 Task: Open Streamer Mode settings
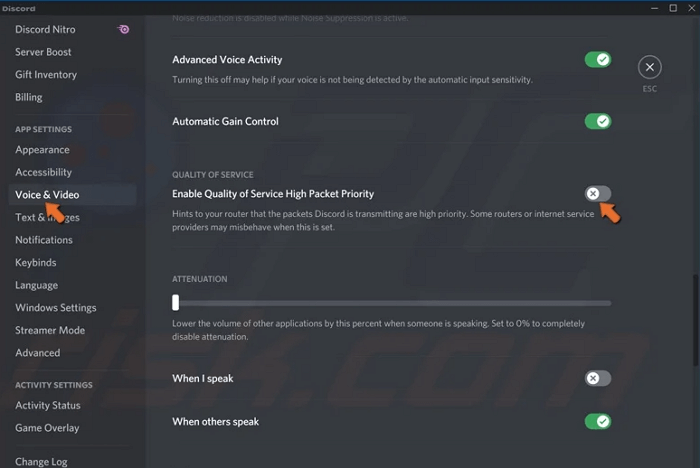50,330
